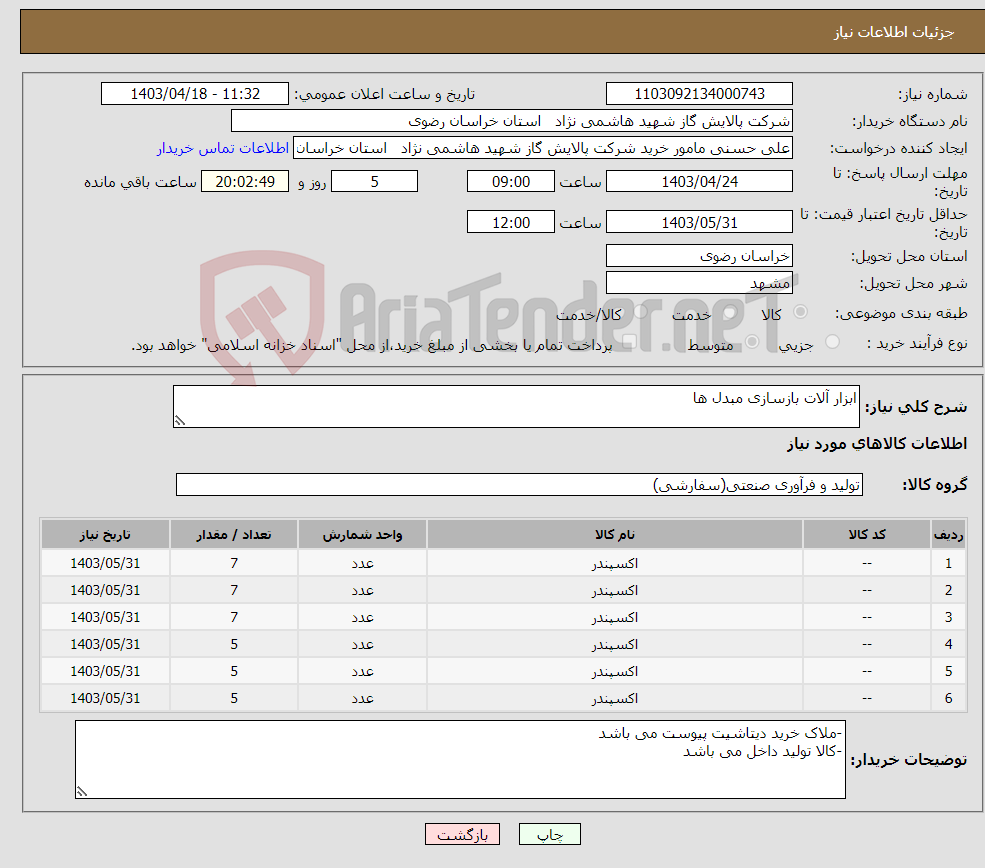Screen dimensions: 985x868
Task: Open the اطلاعات تماس خریدار link
Action: tap(223, 148)
